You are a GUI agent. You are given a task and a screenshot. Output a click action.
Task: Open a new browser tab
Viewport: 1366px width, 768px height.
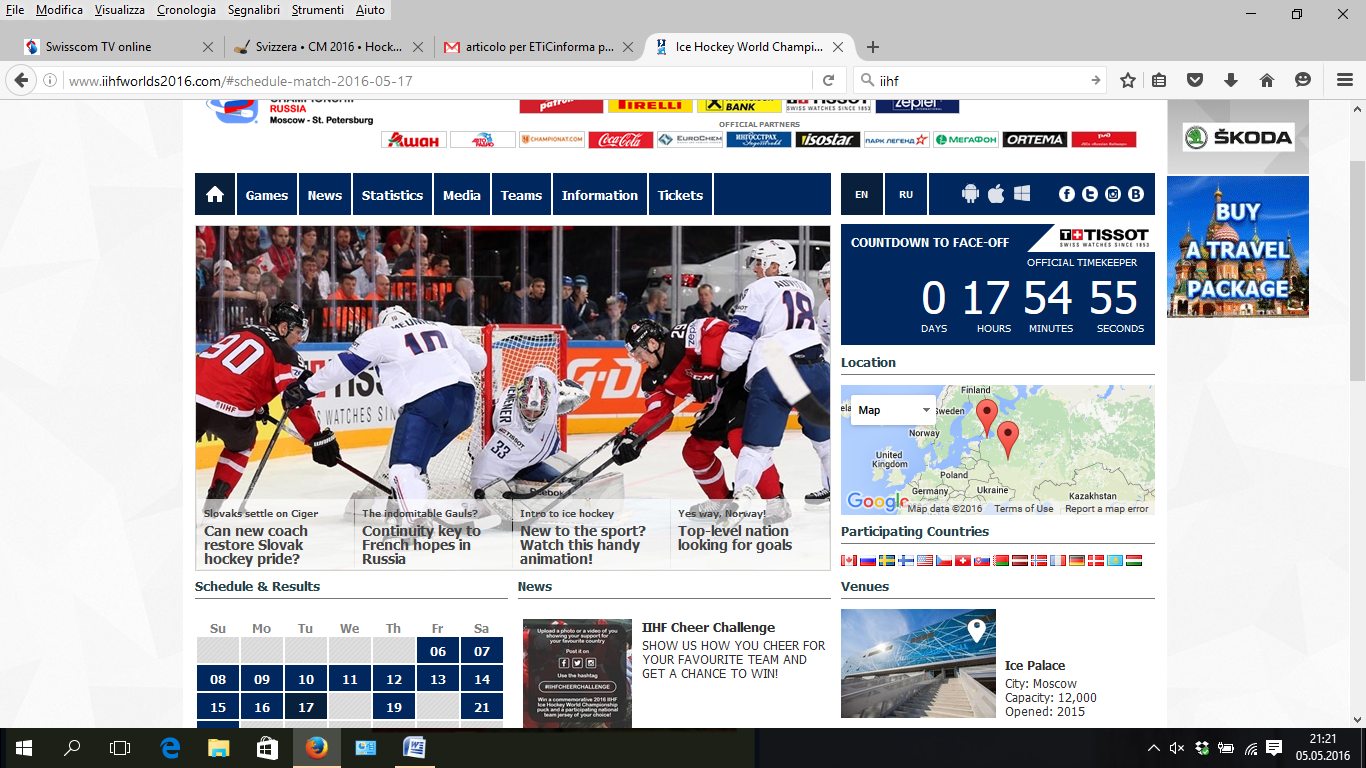tap(873, 47)
